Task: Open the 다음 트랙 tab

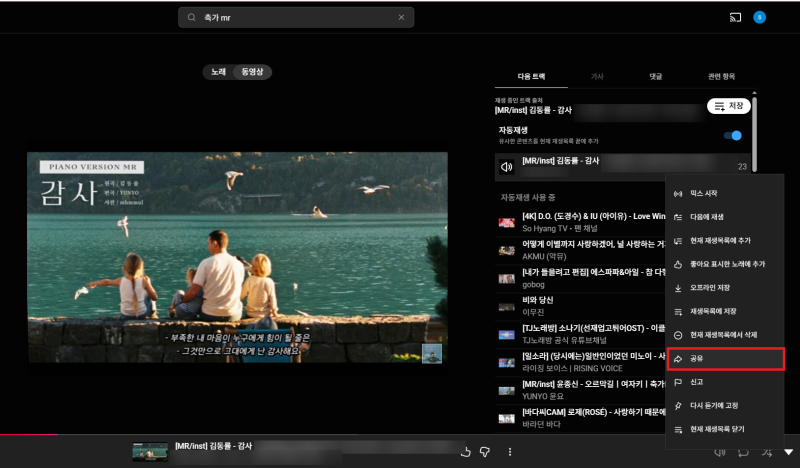Action: tap(531, 77)
